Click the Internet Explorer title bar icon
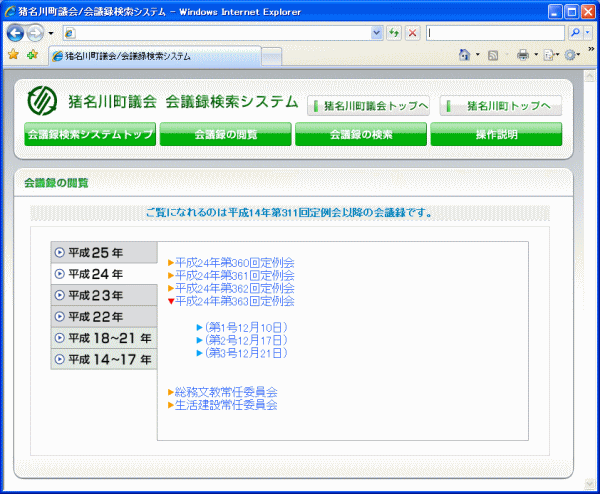 click(x=10, y=11)
